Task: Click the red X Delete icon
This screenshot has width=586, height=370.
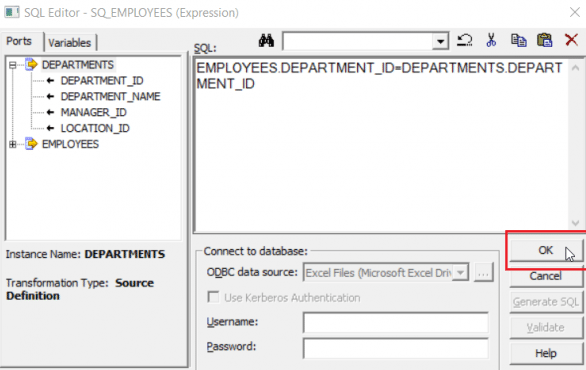Action: 571,40
